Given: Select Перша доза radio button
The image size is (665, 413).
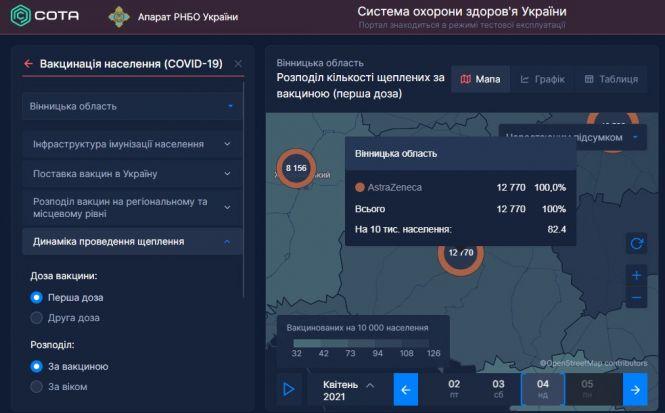Looking at the screenshot, I should 36,297.
